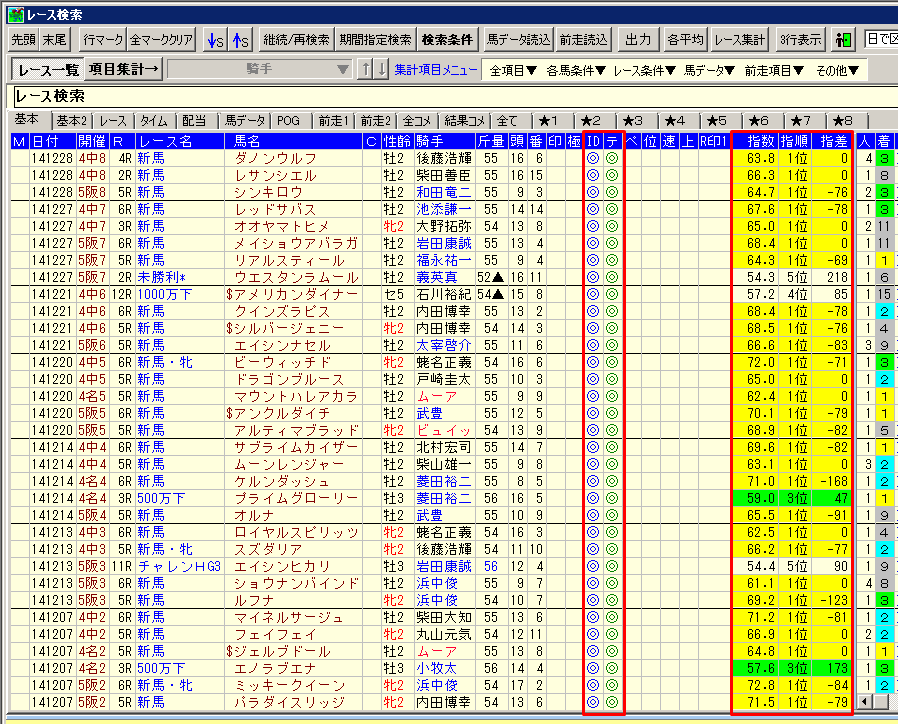This screenshot has height=724, width=898.
Task: Click the 馬データ読込 button
Action: pos(518,40)
